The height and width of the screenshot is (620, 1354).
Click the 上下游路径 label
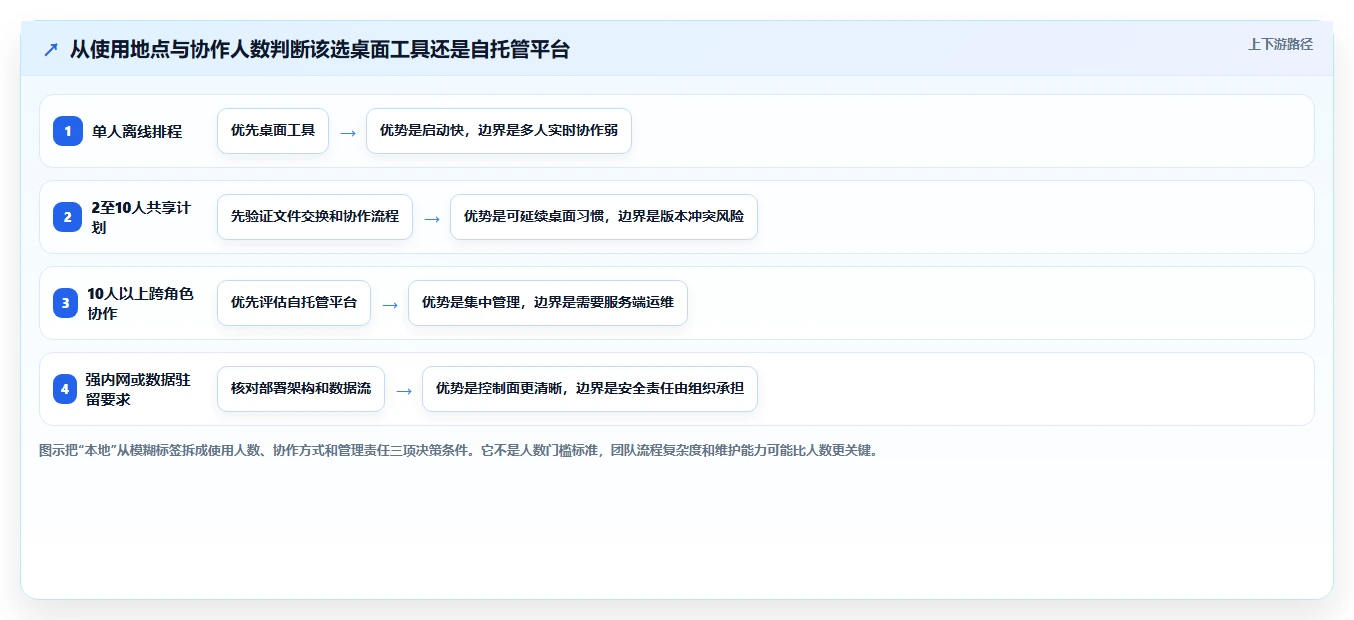1280,45
